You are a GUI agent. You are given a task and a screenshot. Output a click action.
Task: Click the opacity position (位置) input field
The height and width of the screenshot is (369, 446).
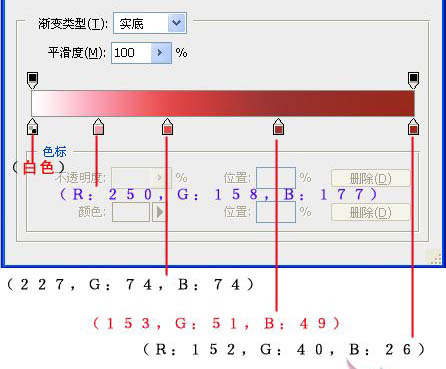point(276,178)
